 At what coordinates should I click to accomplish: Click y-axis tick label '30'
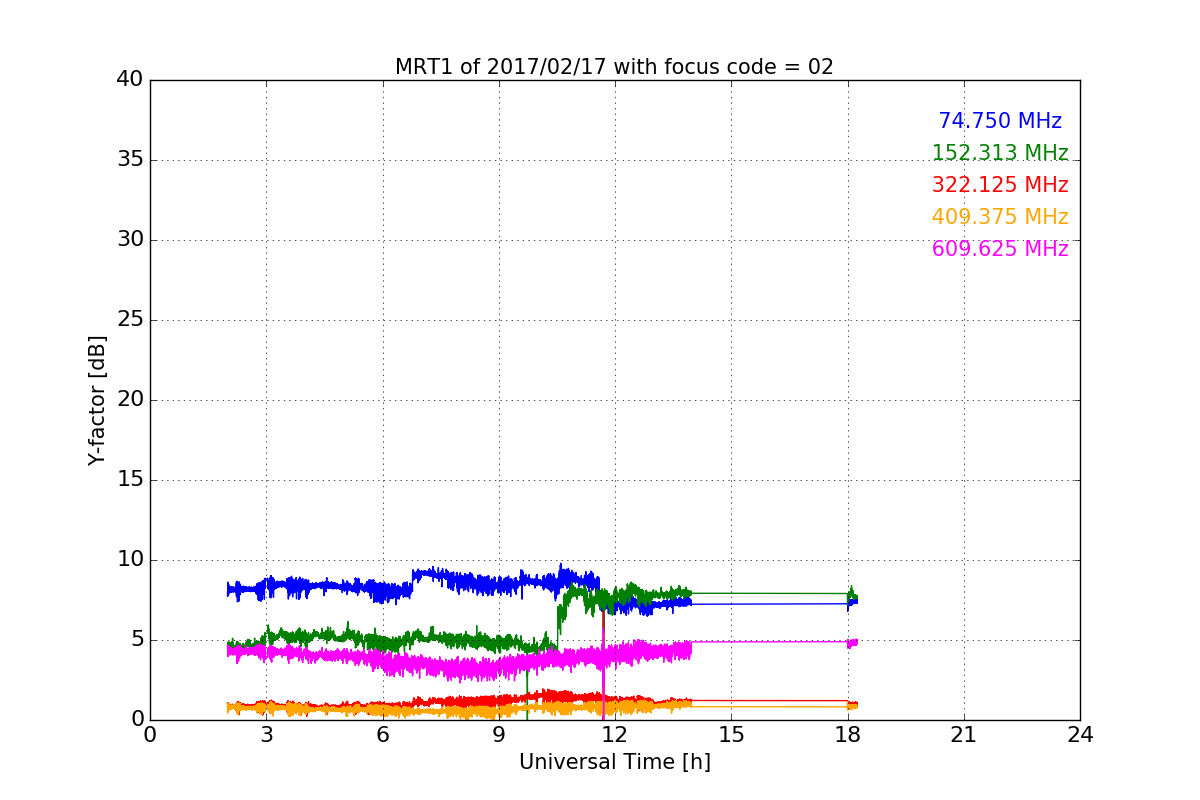click(130, 240)
